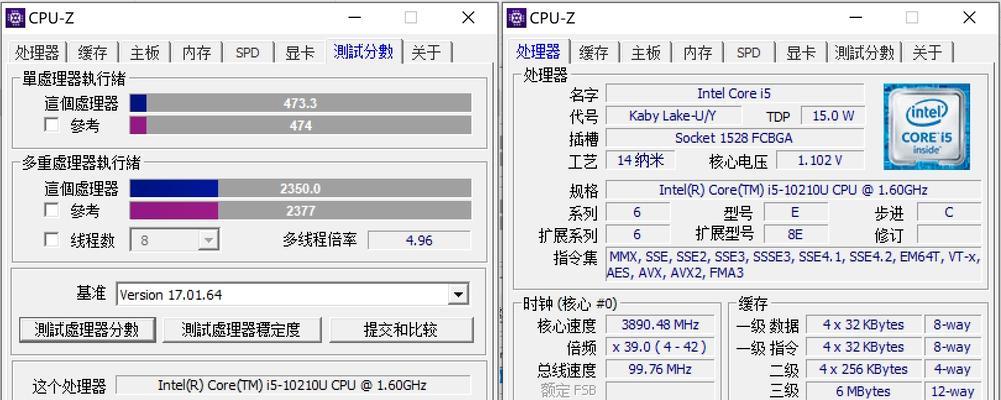Click the 4-way associativity value
Screen dimensions: 1001x400
tap(952, 369)
